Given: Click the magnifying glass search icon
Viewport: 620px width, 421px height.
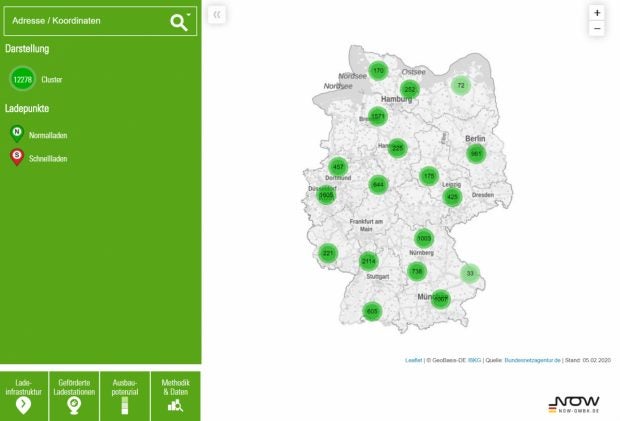Looking at the screenshot, I should [x=179, y=22].
